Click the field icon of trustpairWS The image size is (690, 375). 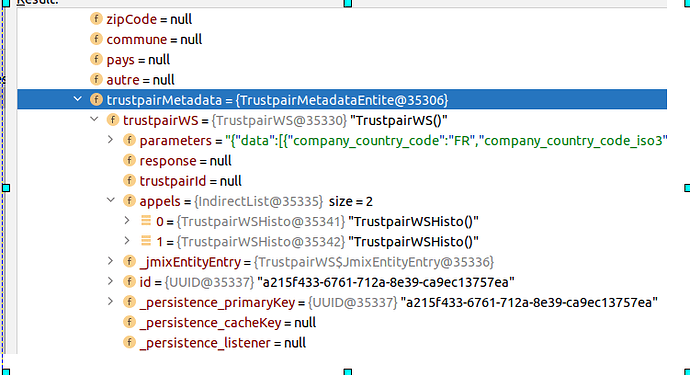tap(113, 120)
